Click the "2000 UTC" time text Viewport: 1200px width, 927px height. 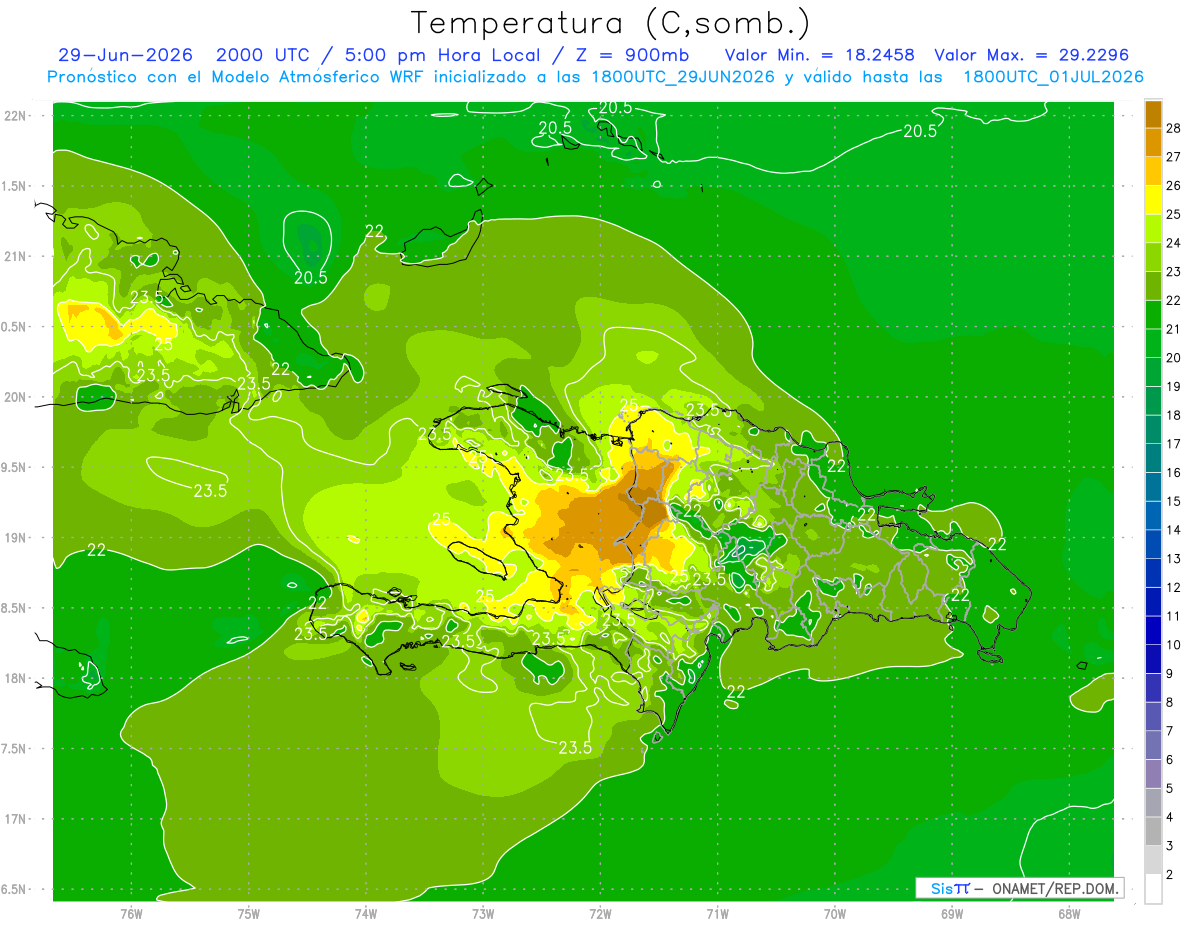click(264, 55)
